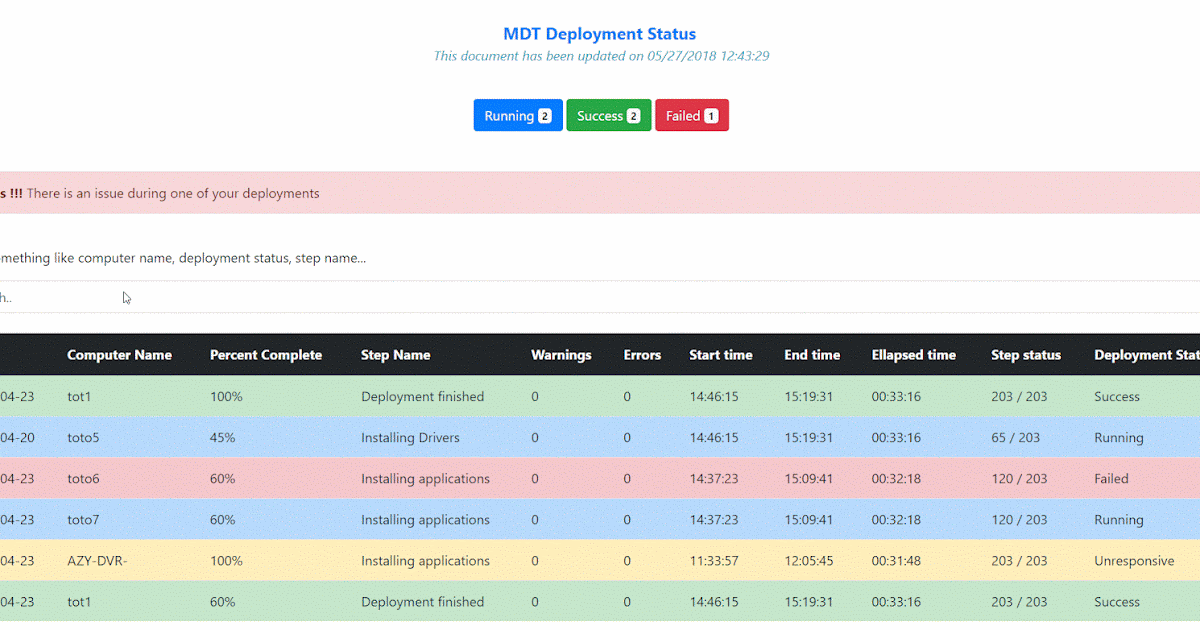
Task: Show failed deployments via the Failed button
Action: tap(686, 115)
